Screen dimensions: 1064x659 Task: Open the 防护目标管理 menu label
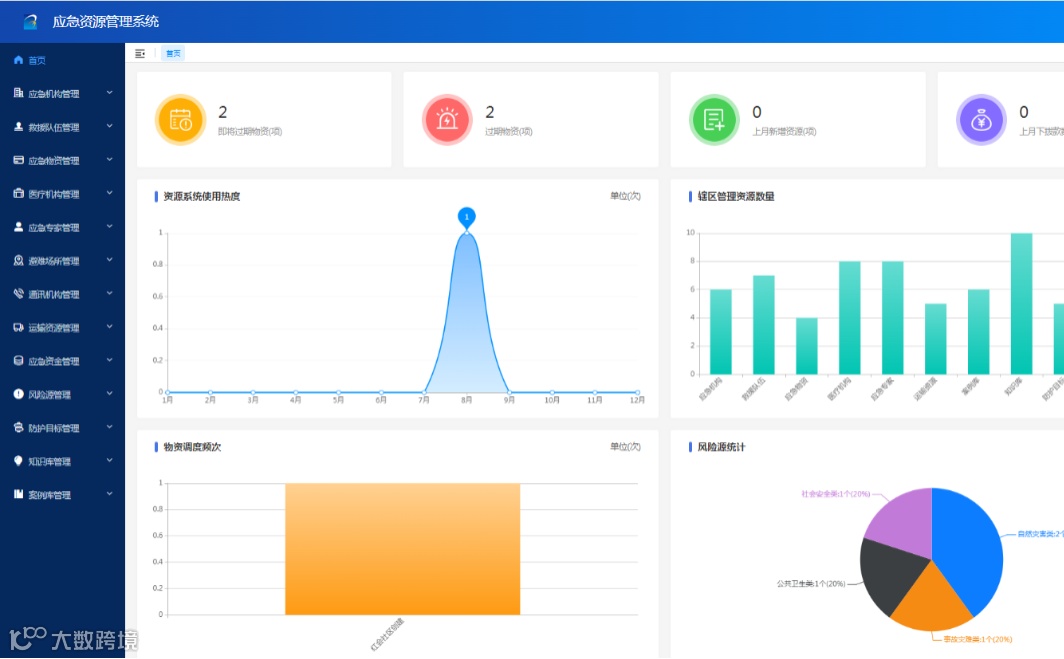point(54,428)
